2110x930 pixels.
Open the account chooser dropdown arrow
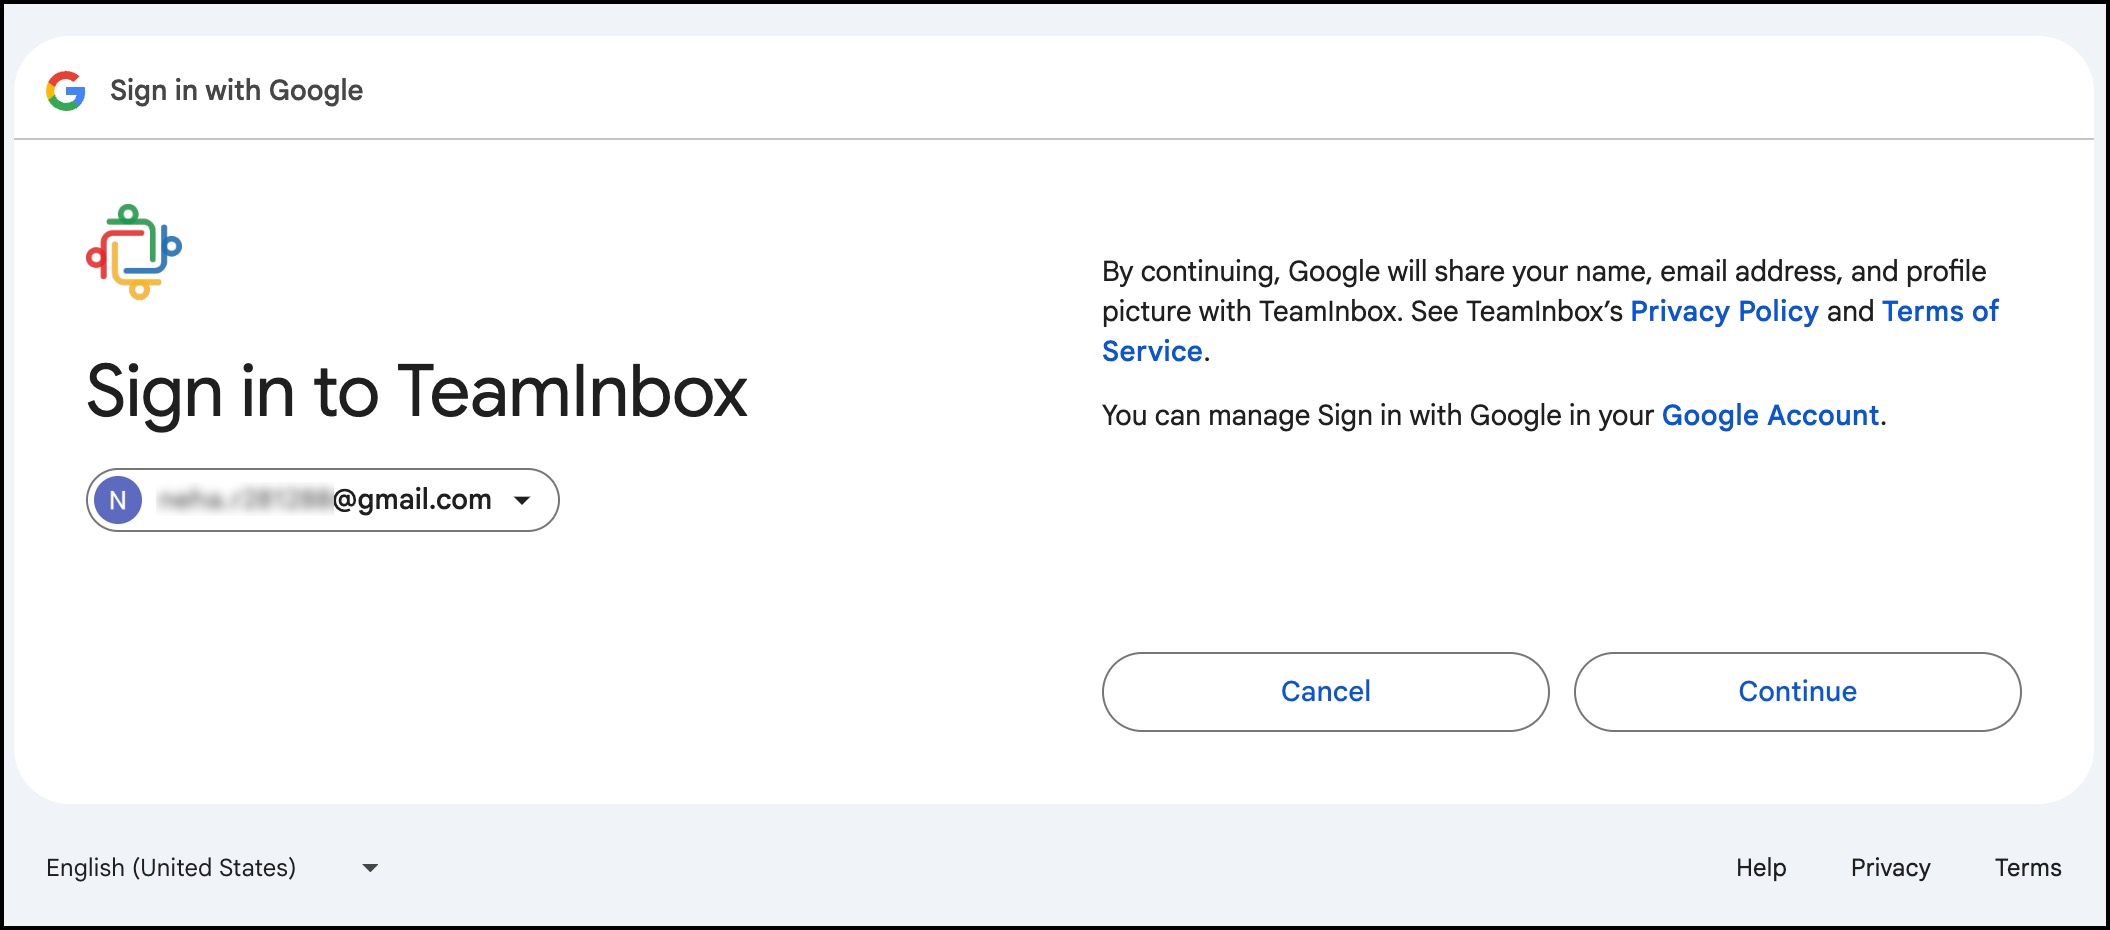[x=523, y=500]
